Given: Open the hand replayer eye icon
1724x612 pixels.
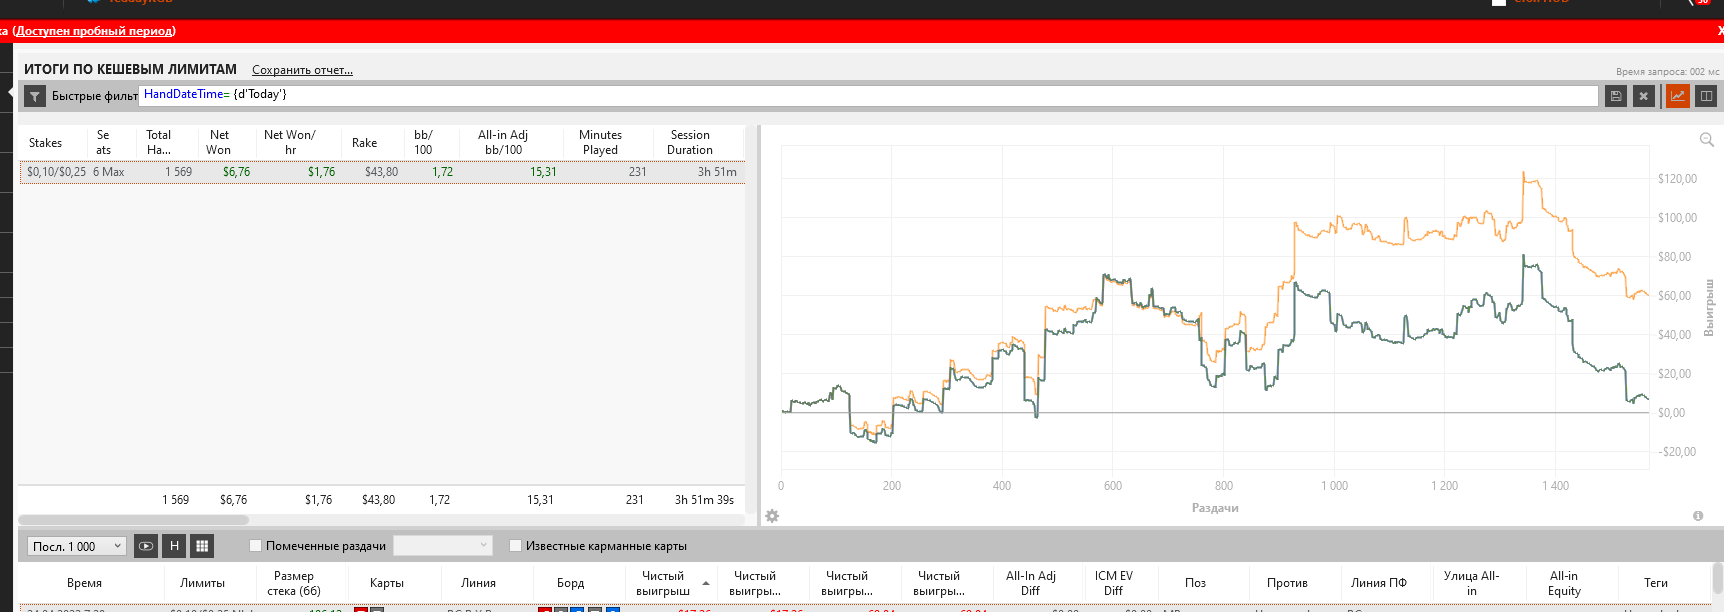Looking at the screenshot, I should click(x=146, y=546).
